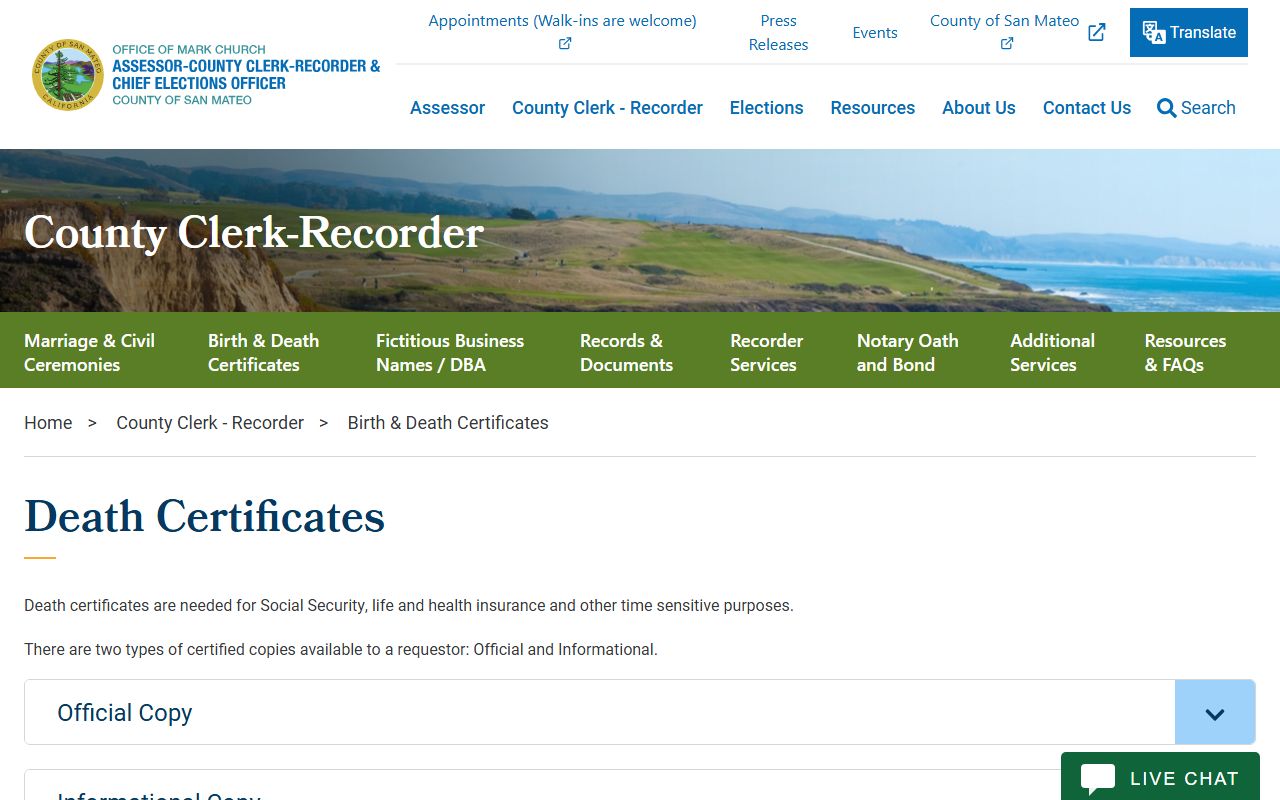Screen dimensions: 1280x800
Task: Open the Official Copy section title
Action: point(125,713)
